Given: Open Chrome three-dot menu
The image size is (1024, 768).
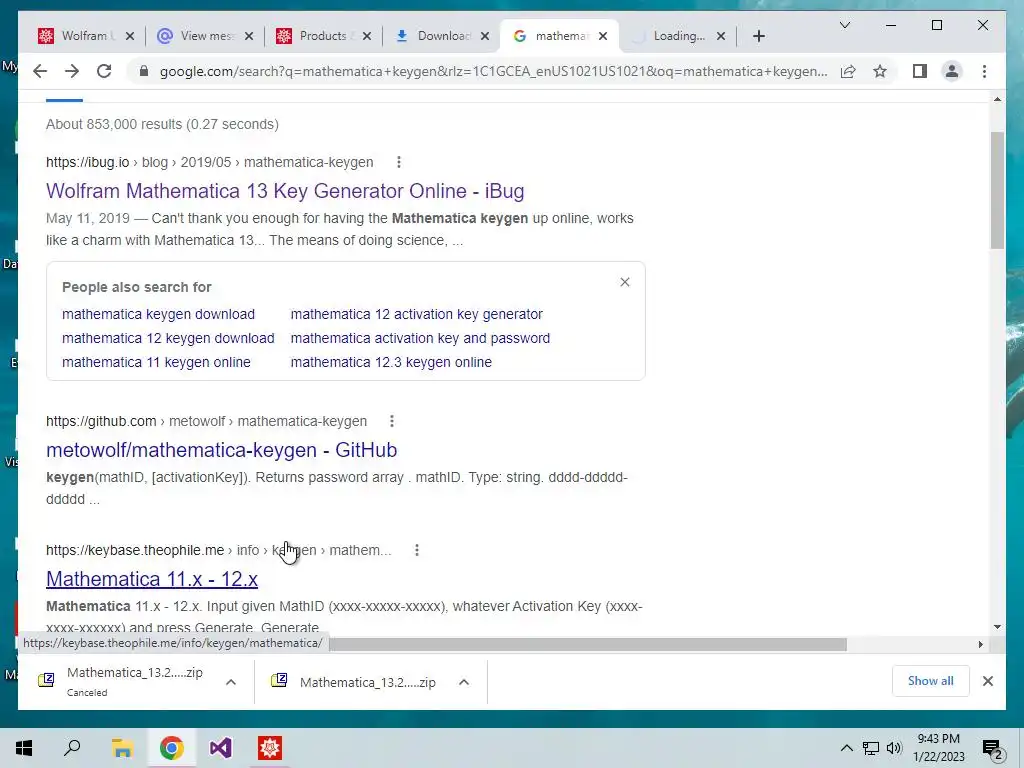Looking at the screenshot, I should (x=984, y=71).
